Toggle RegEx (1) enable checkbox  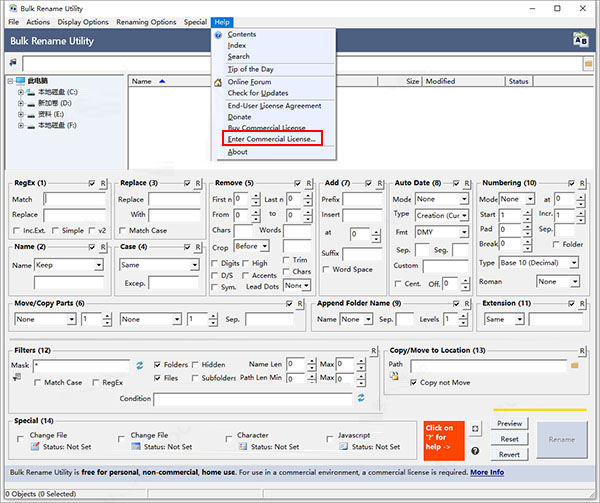tap(92, 183)
